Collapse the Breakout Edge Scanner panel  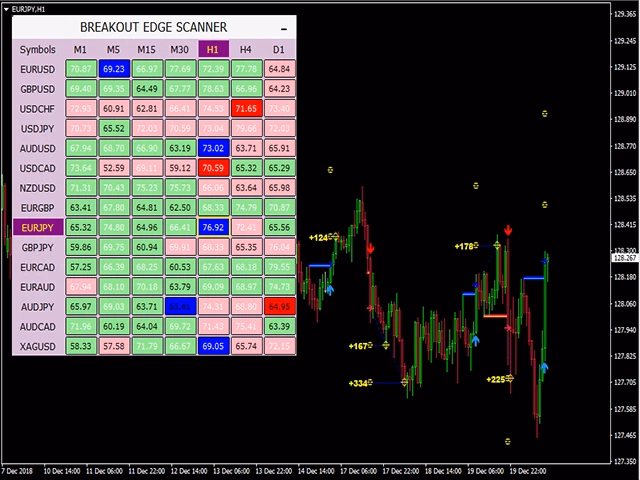(285, 27)
